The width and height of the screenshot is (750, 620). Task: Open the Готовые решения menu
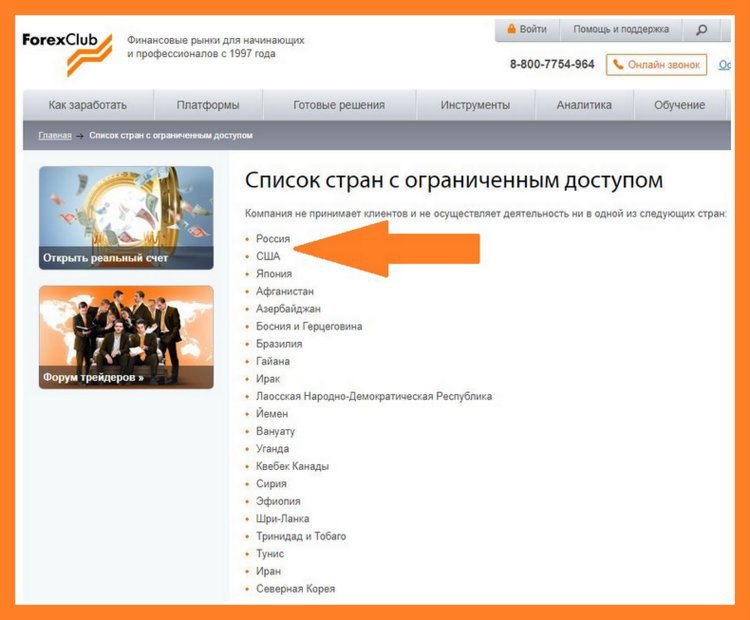point(339,105)
